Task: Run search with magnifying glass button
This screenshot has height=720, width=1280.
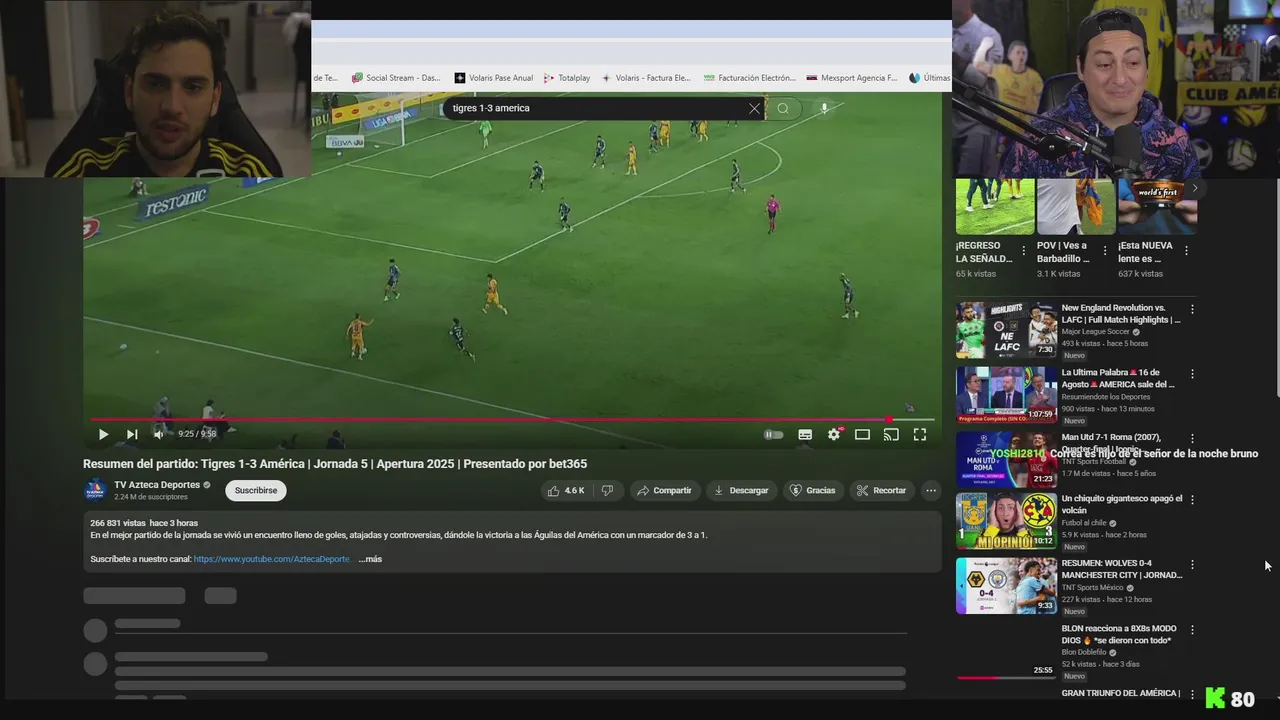Action: [783, 108]
